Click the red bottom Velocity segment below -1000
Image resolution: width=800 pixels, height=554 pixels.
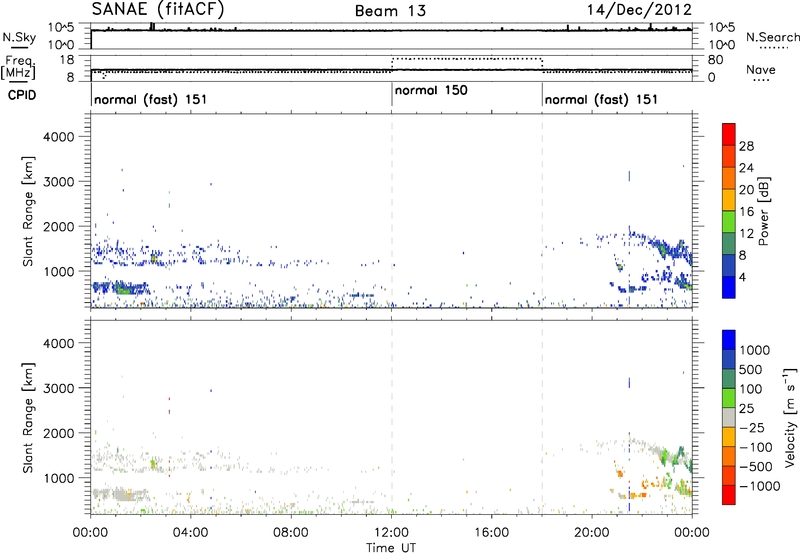click(729, 495)
